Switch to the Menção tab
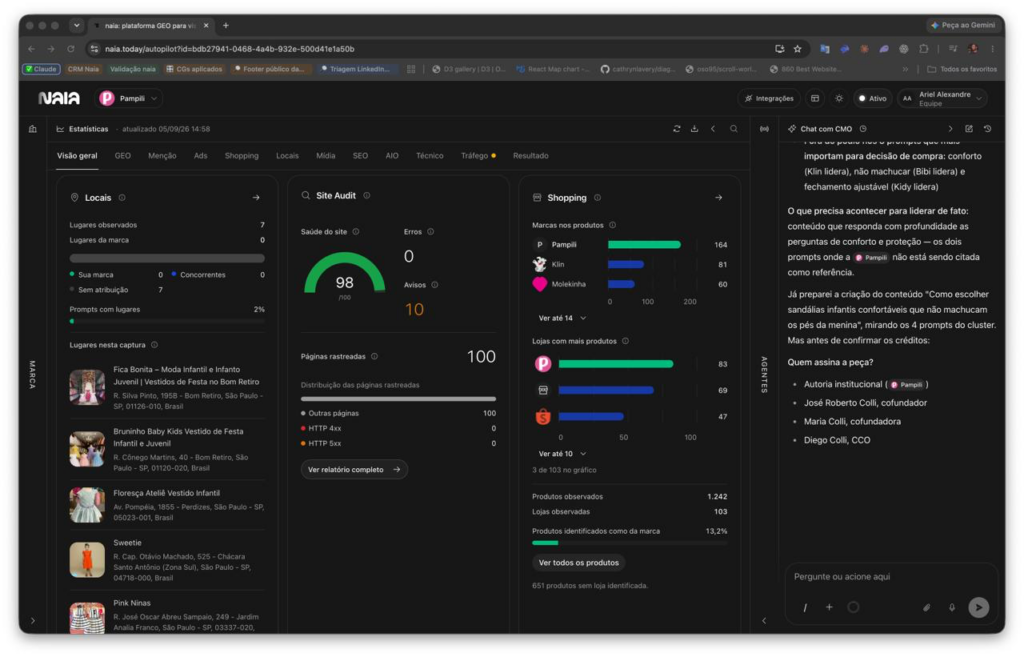Viewport: 1024px width, 657px height. point(162,155)
